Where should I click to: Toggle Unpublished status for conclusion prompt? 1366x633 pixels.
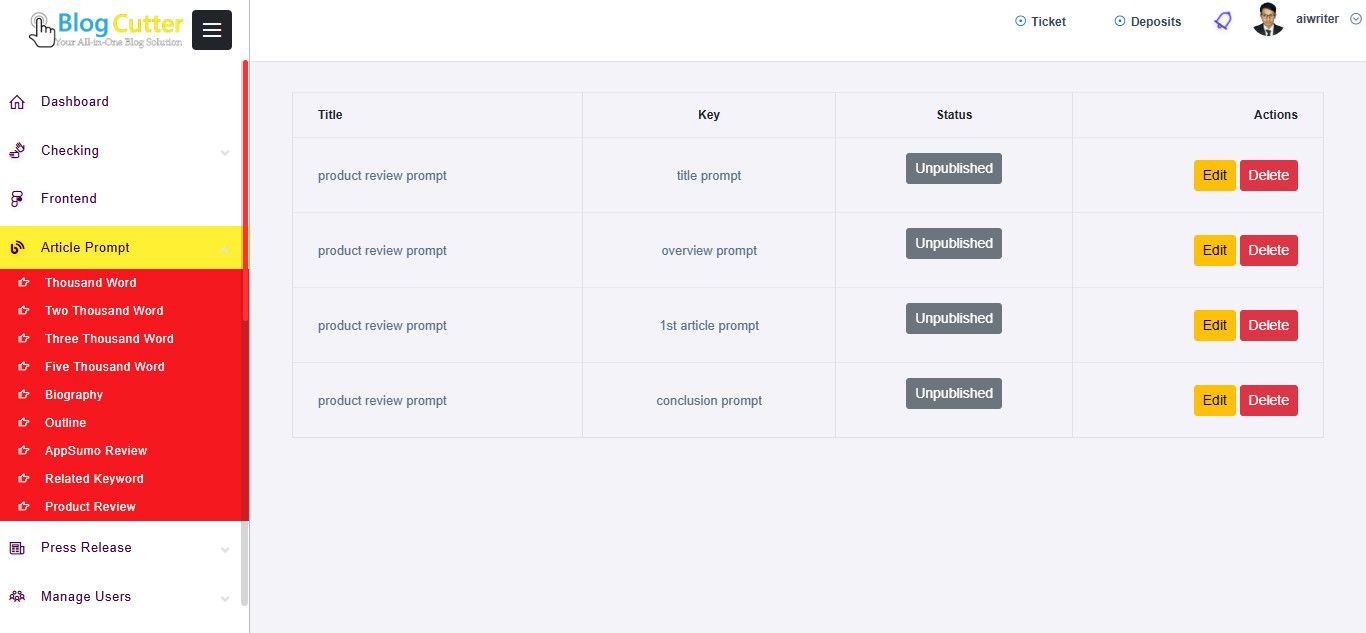pos(953,394)
